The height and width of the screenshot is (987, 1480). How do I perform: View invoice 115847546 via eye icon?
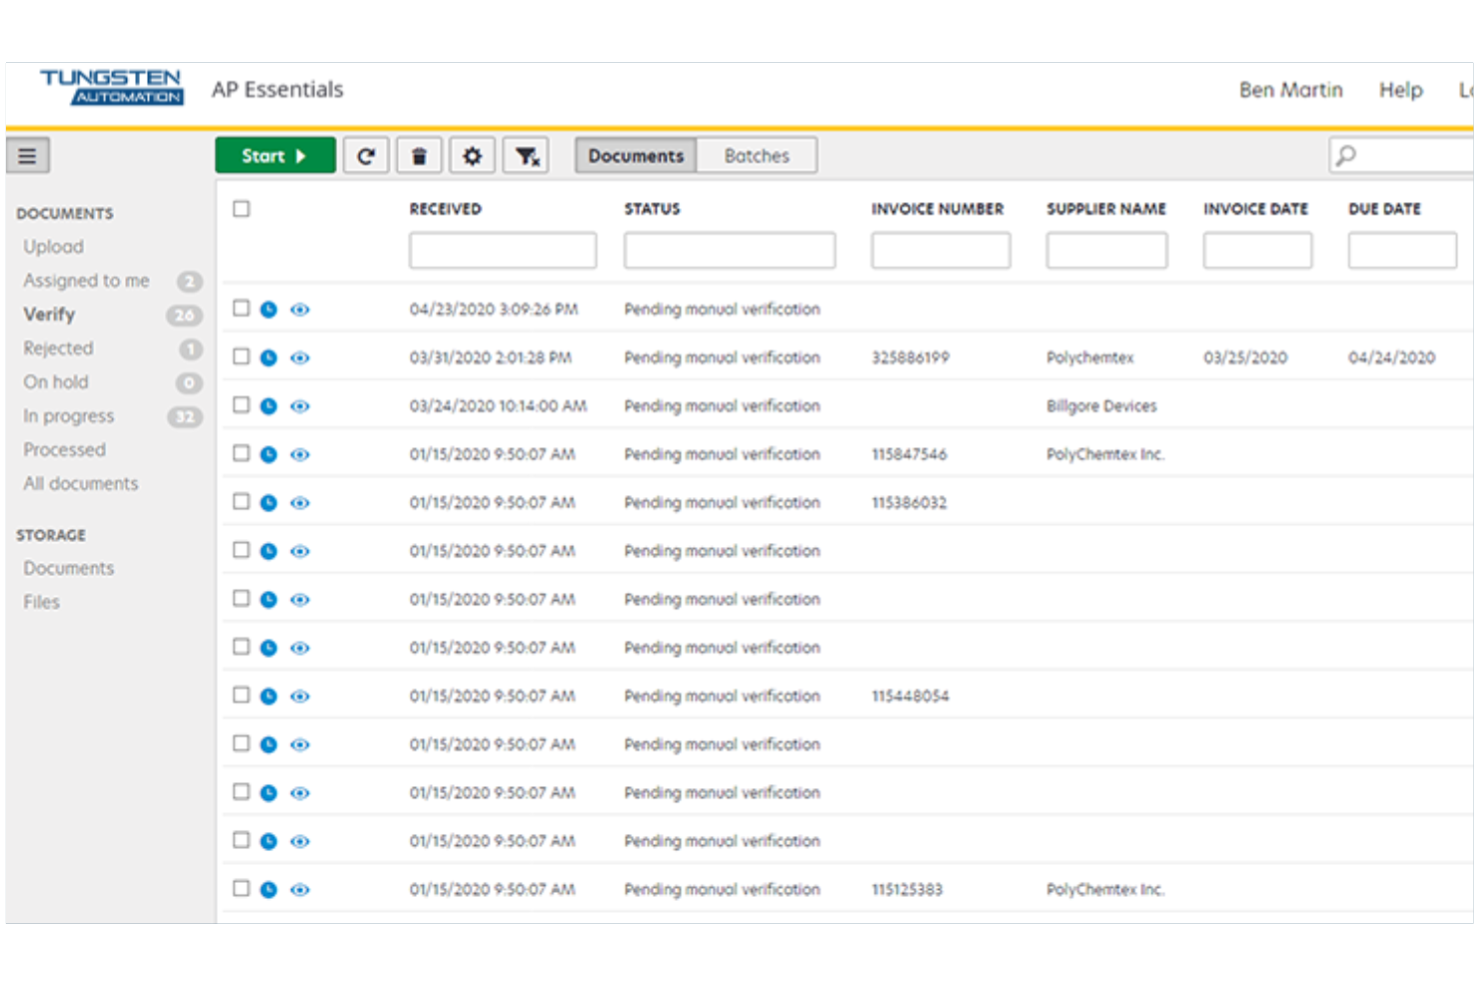pyautogui.click(x=300, y=454)
